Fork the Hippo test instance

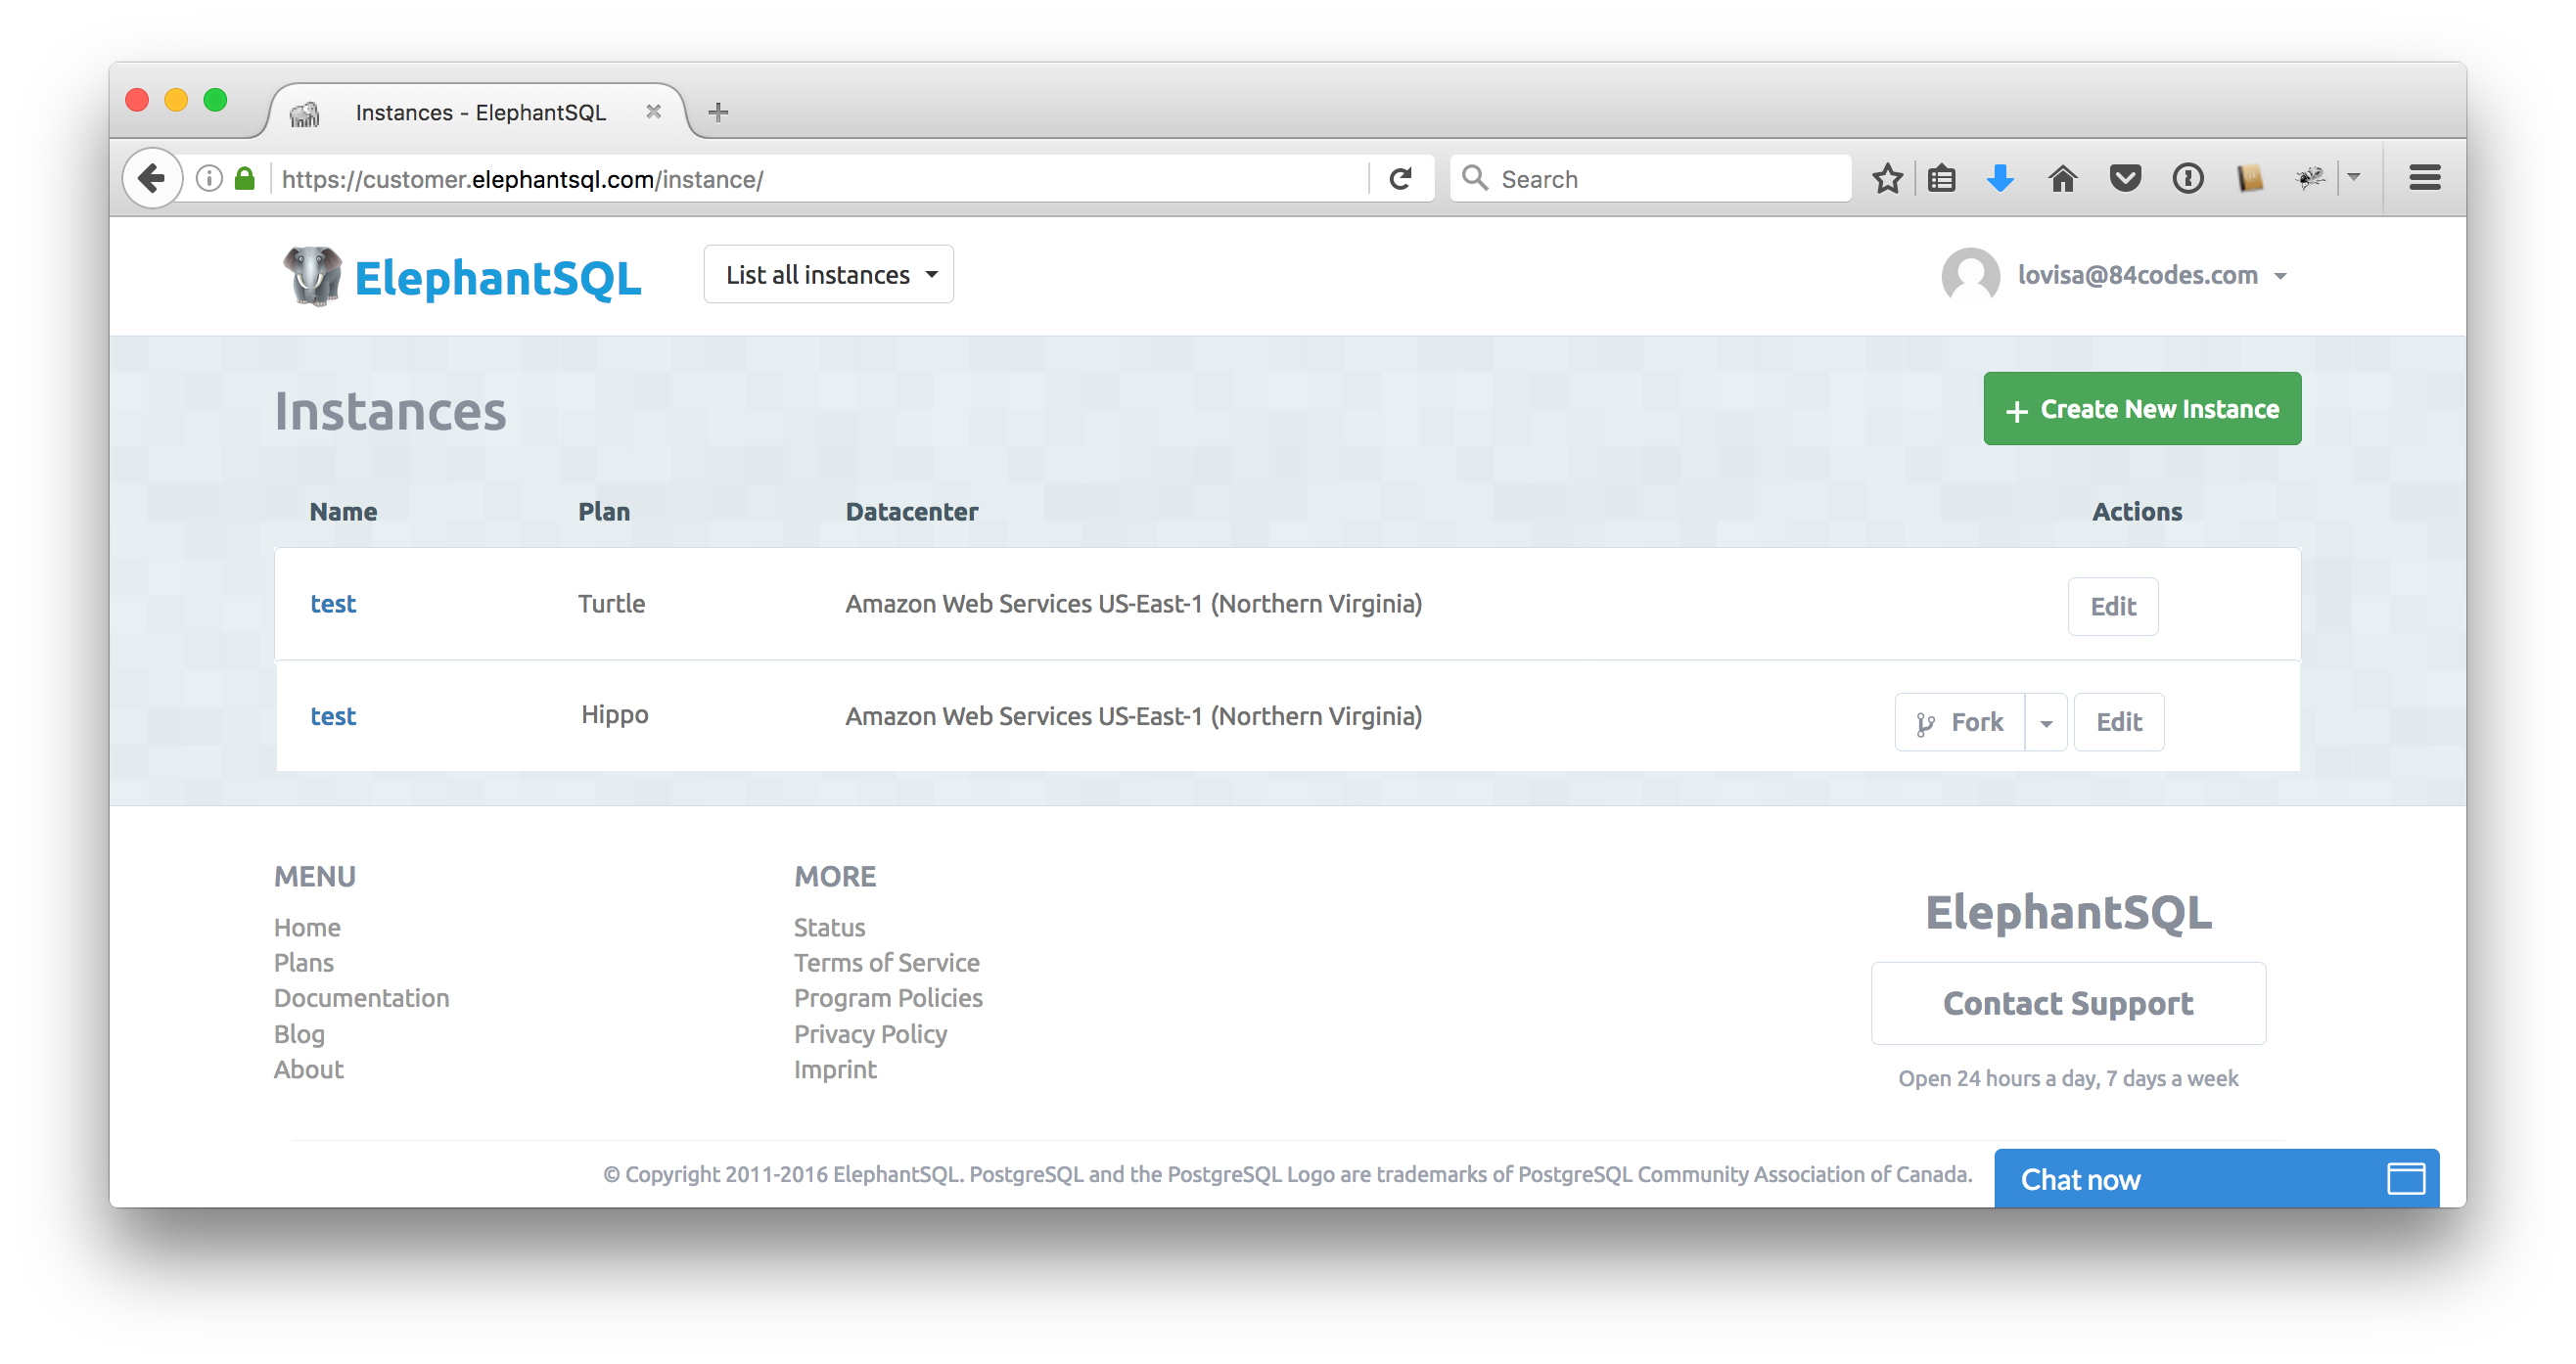click(1959, 721)
